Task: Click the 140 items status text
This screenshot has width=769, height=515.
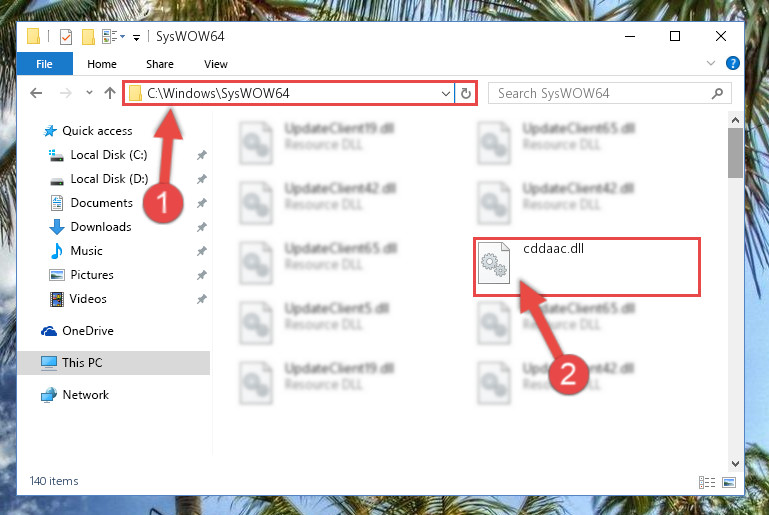Action: tap(54, 481)
